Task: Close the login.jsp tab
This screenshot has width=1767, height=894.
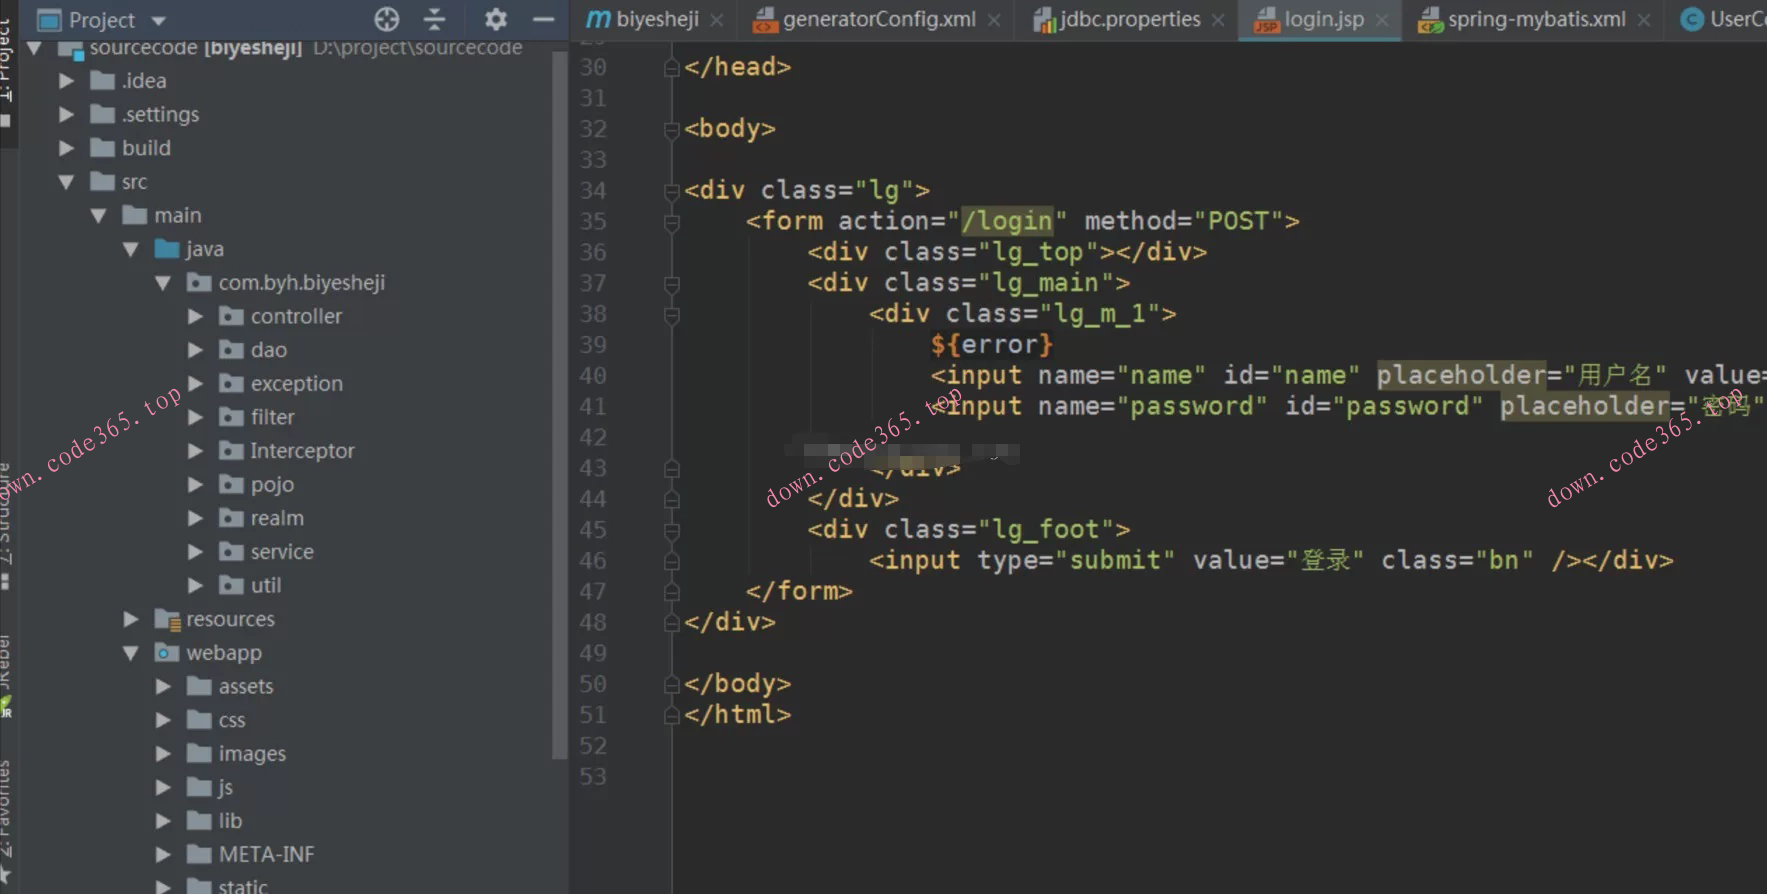Action: click(x=1382, y=20)
